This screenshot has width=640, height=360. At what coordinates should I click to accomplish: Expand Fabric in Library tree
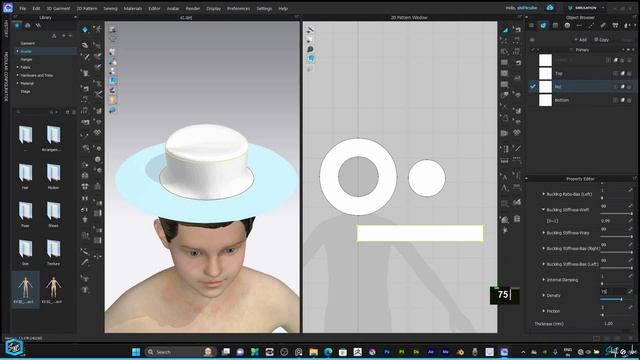pos(18,67)
